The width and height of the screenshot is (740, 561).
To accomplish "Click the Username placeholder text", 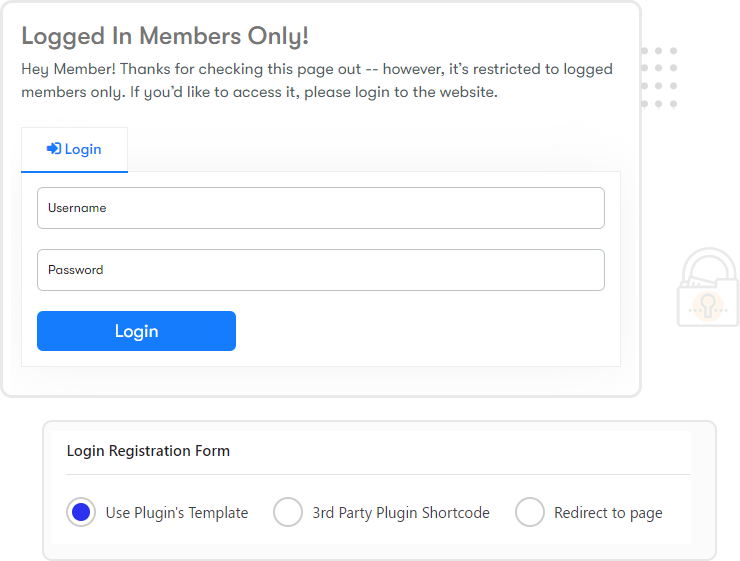I will [77, 208].
